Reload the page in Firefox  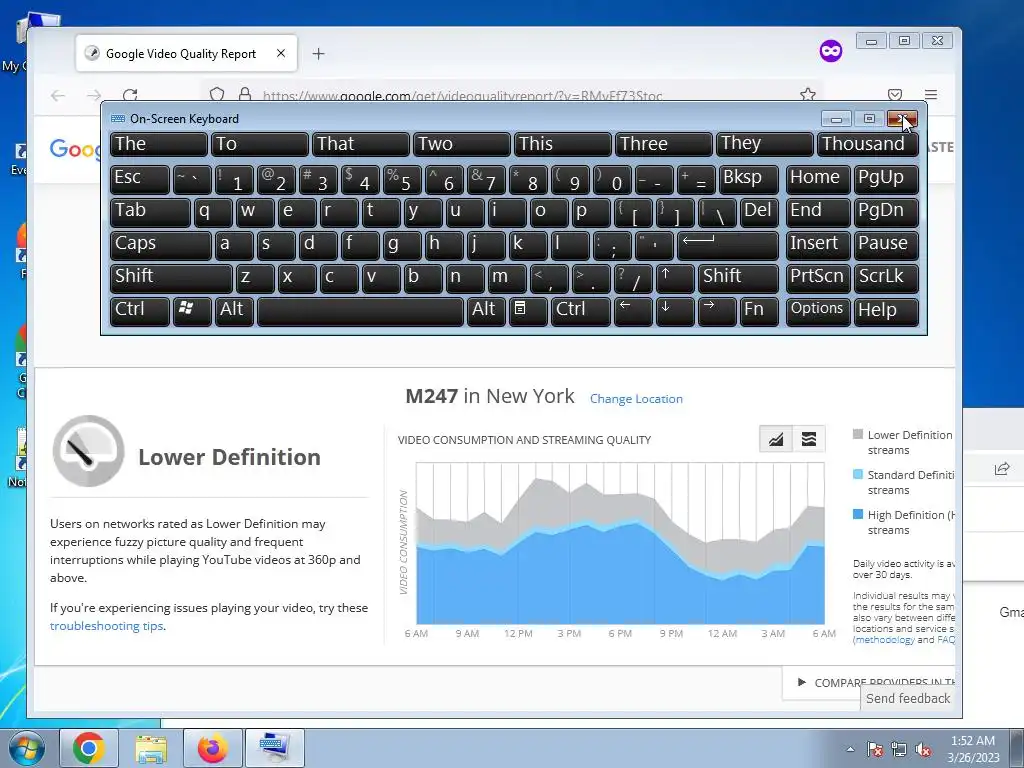tap(130, 95)
